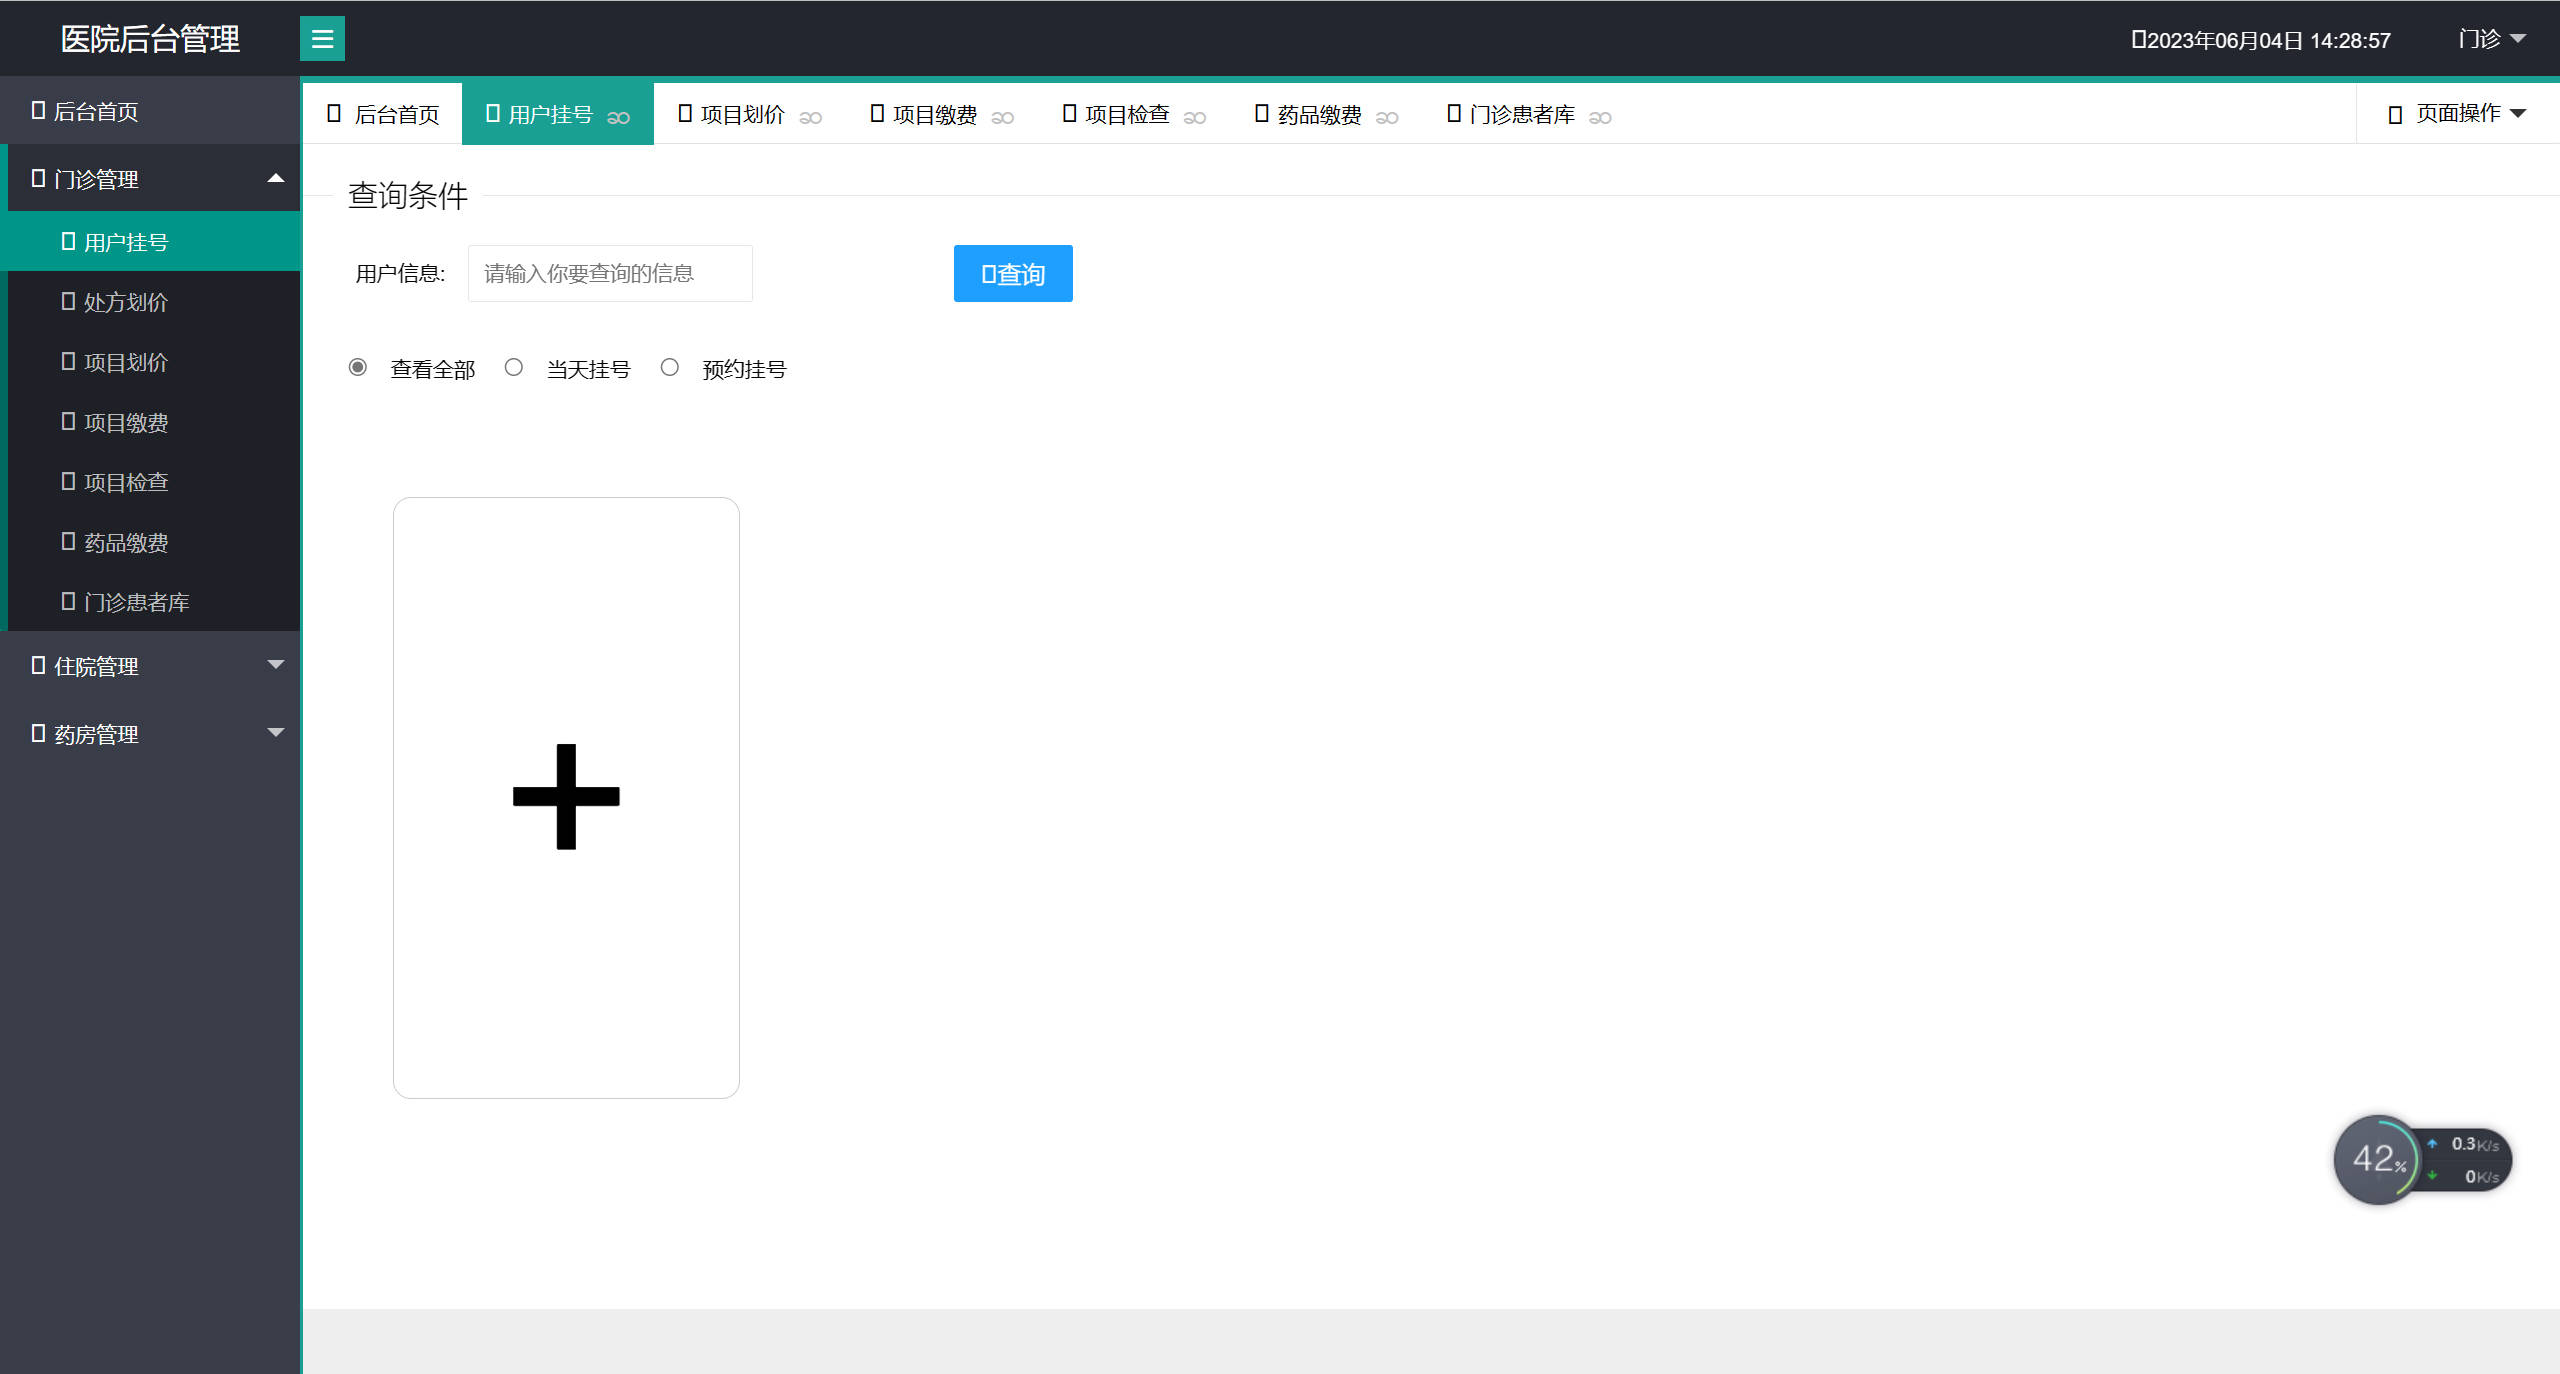Select the 查看全部 radio button

click(x=357, y=367)
